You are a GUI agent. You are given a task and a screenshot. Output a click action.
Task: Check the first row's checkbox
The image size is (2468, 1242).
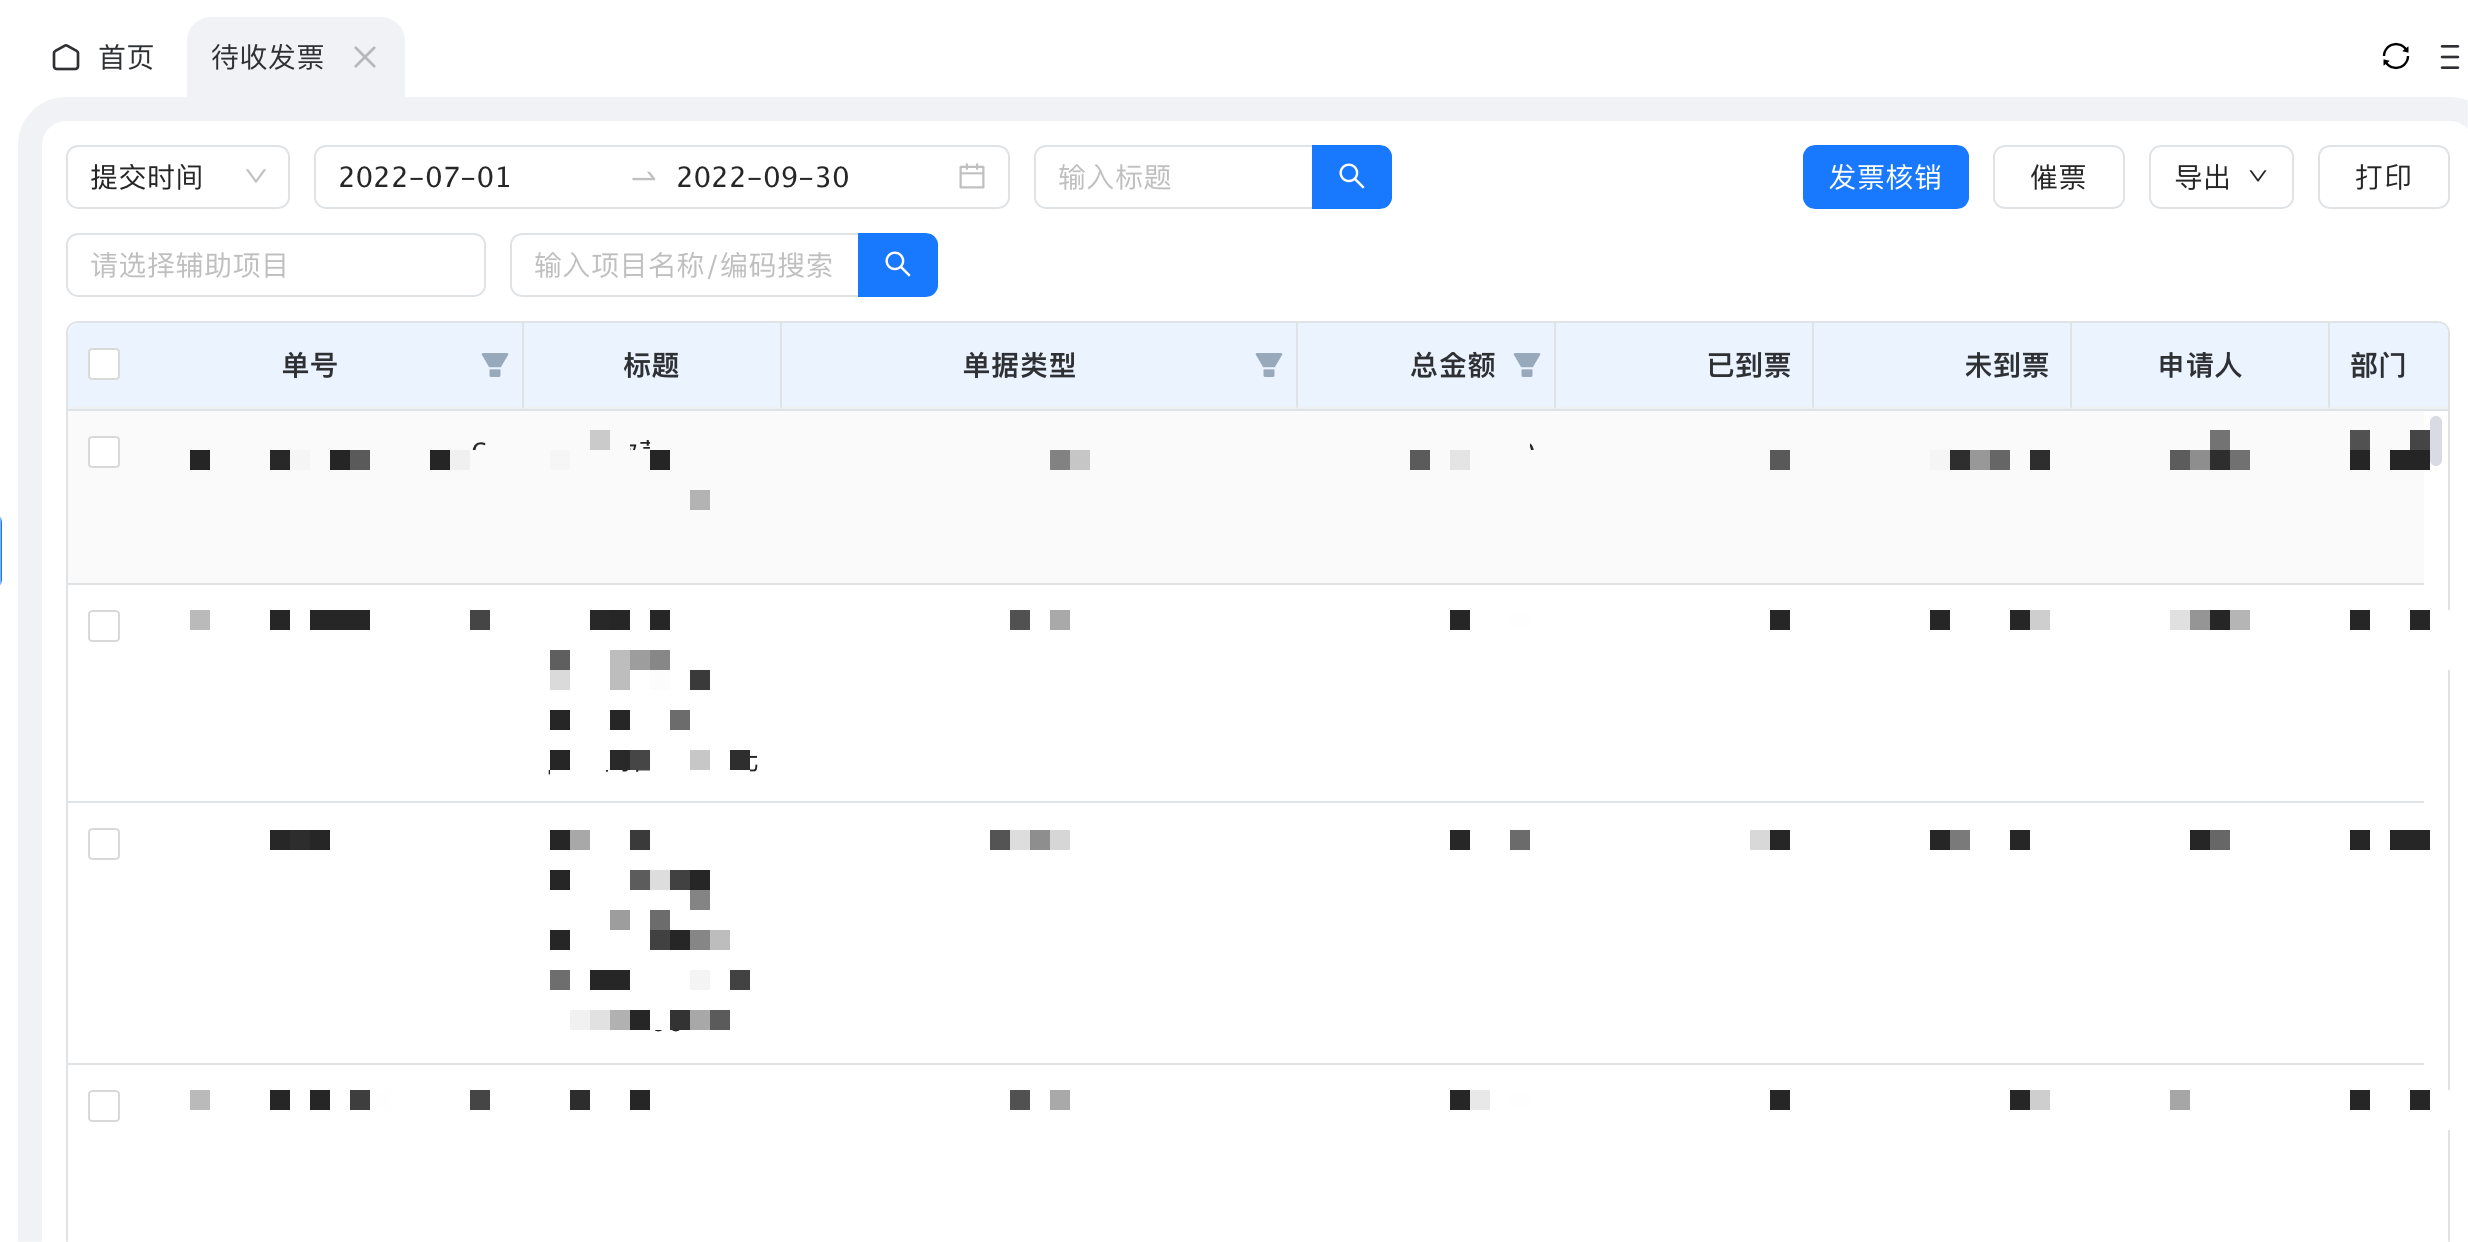click(104, 452)
